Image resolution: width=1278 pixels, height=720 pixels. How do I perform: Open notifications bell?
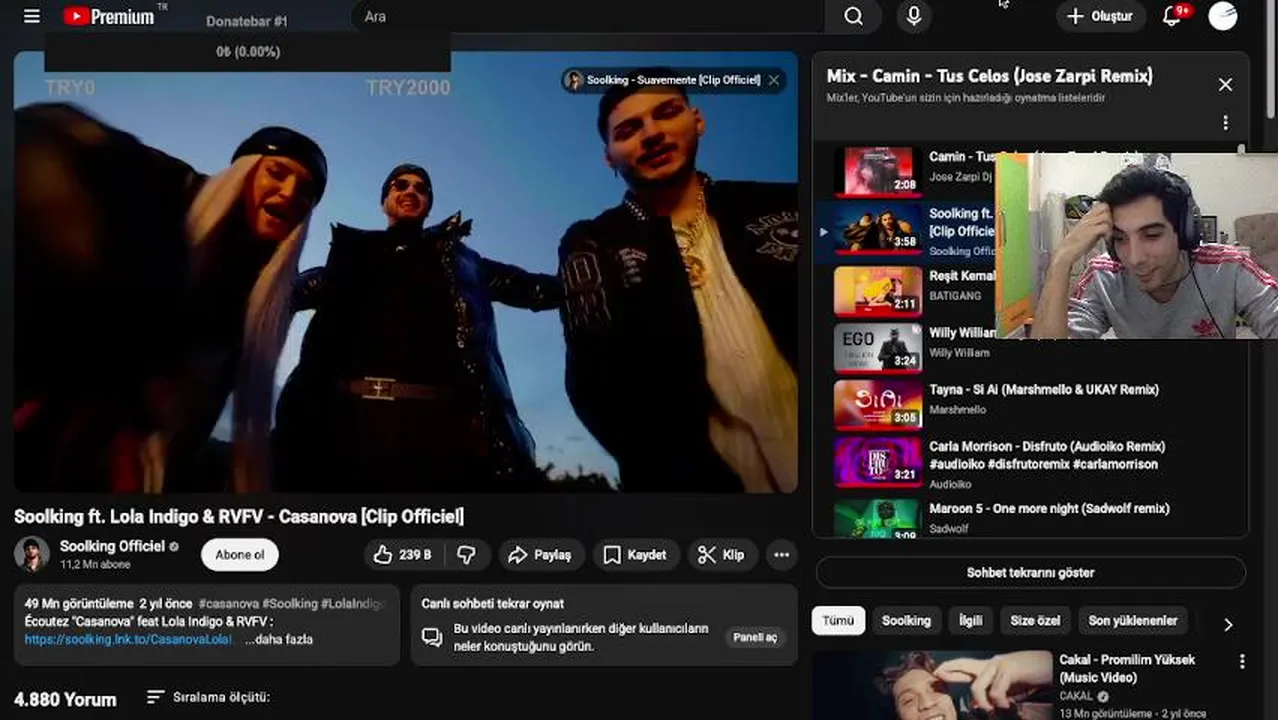click(x=1172, y=16)
